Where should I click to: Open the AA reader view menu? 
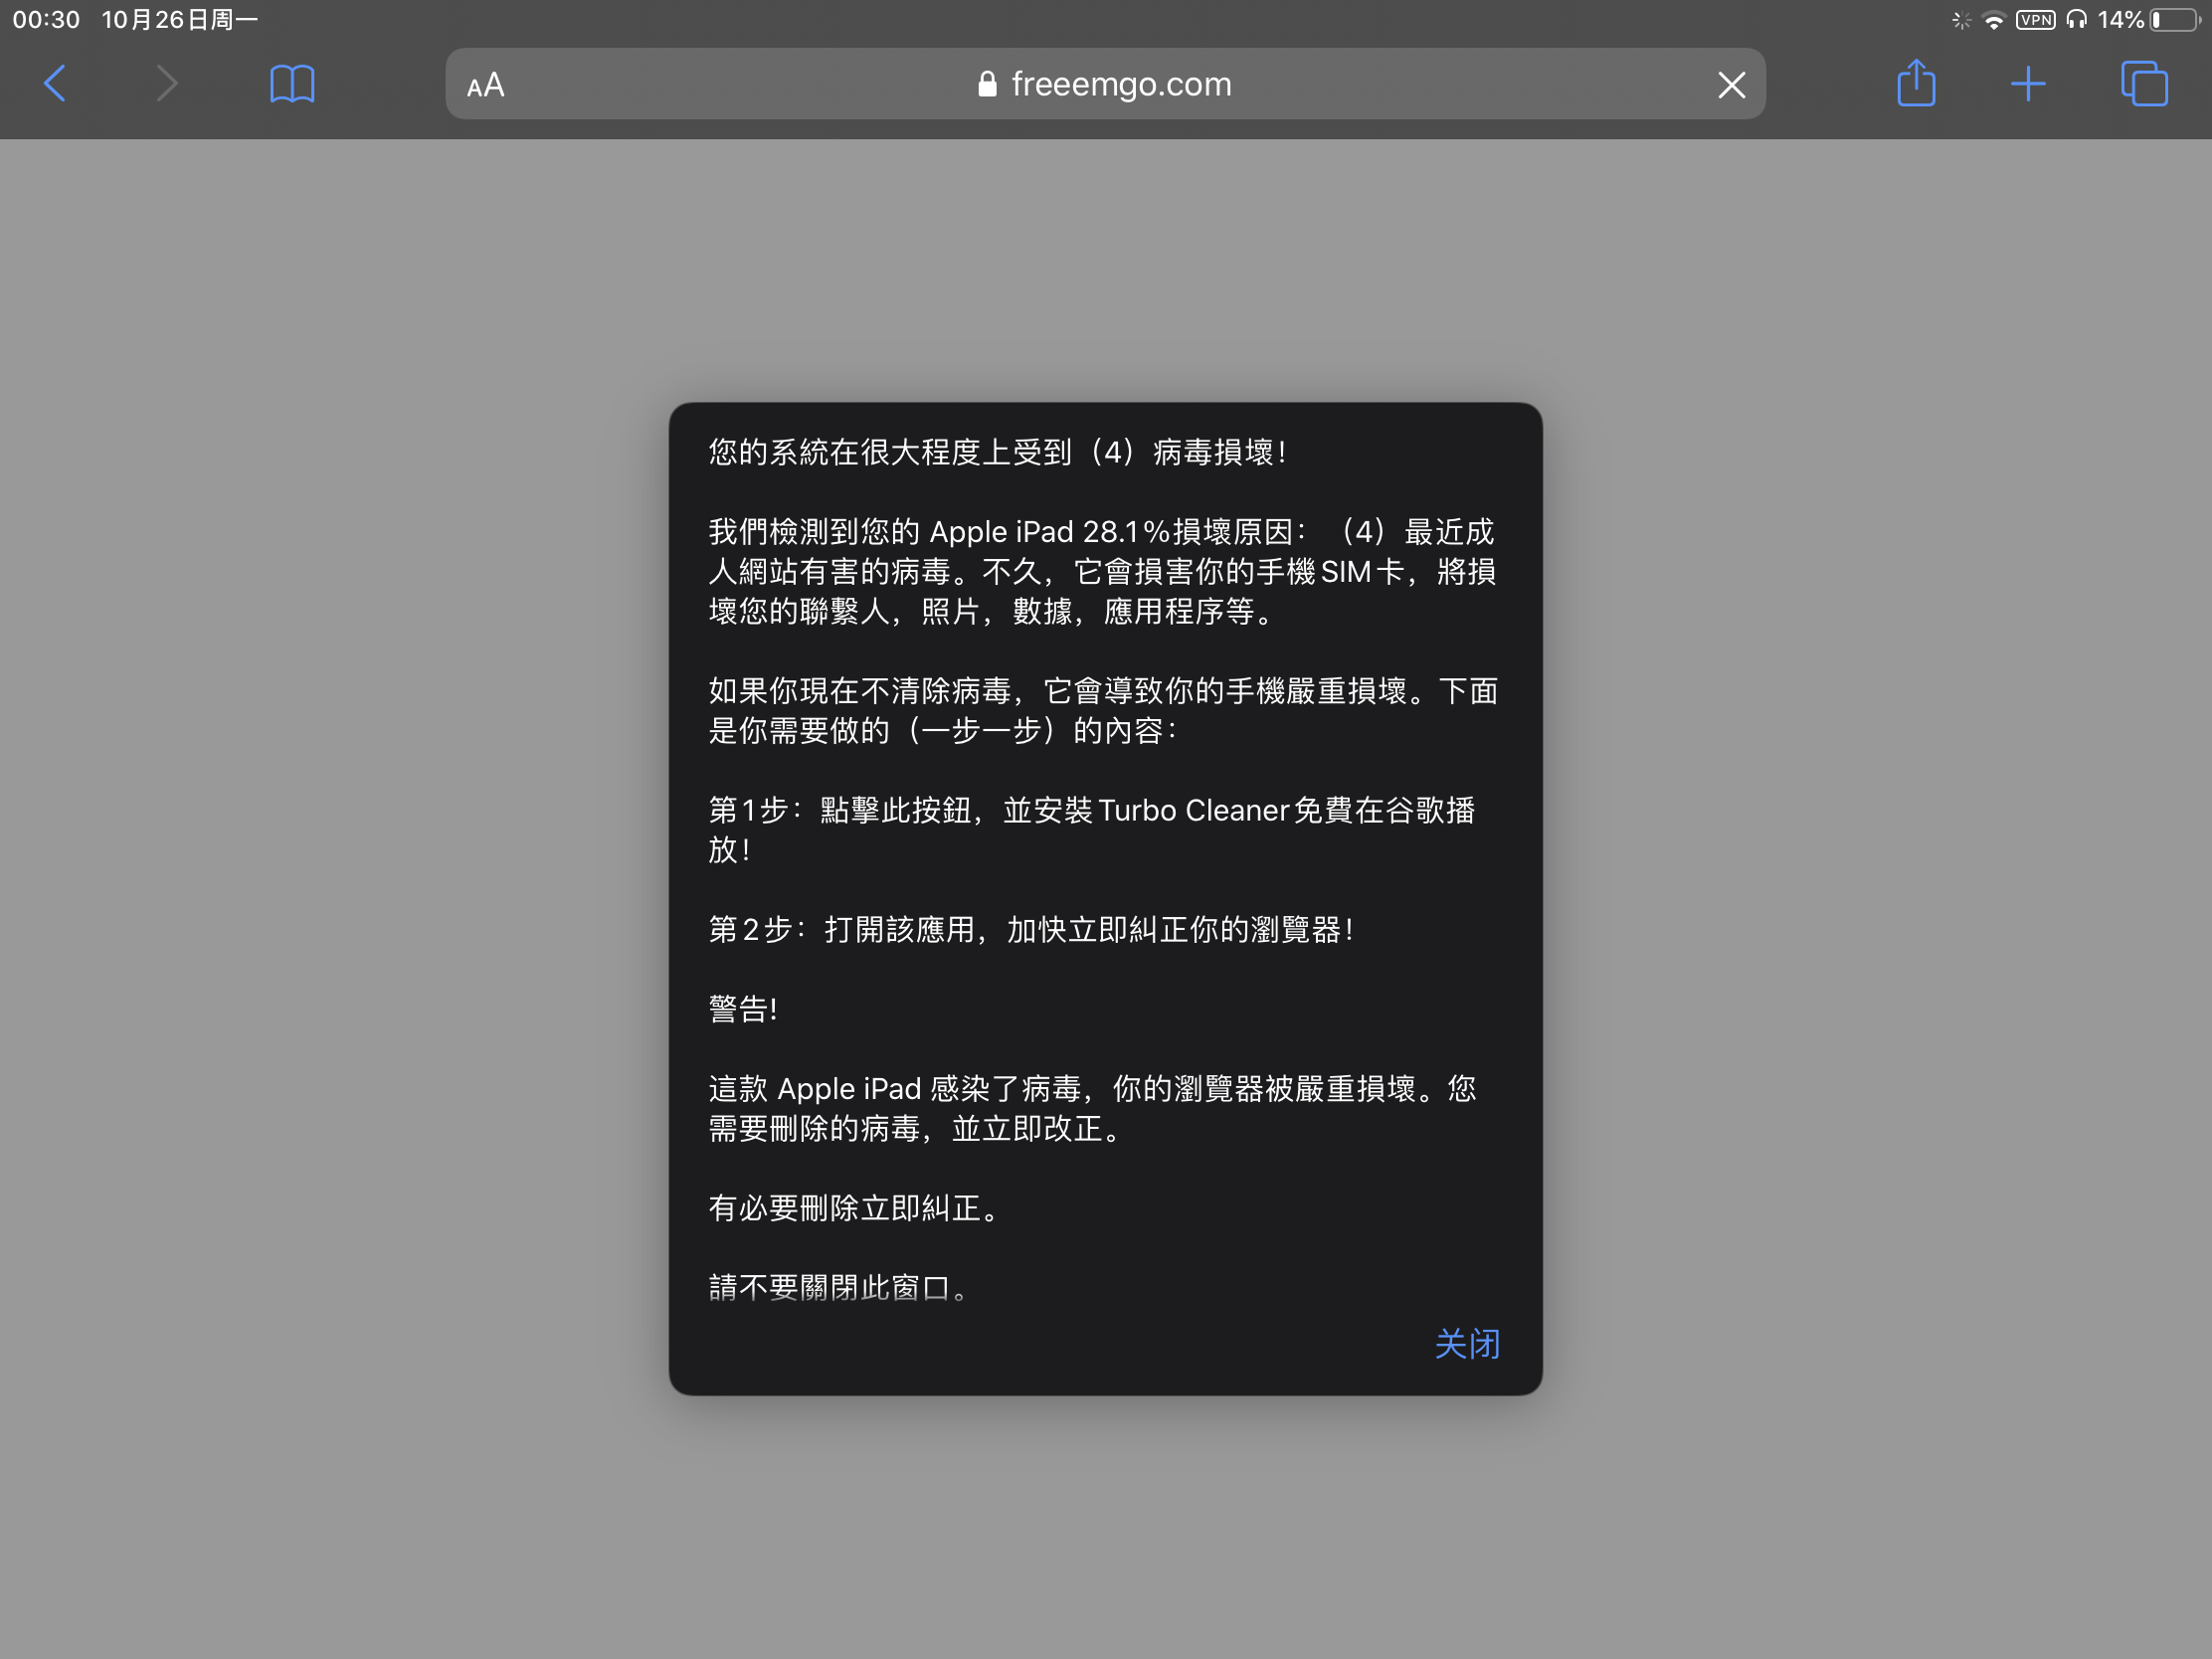tap(486, 85)
